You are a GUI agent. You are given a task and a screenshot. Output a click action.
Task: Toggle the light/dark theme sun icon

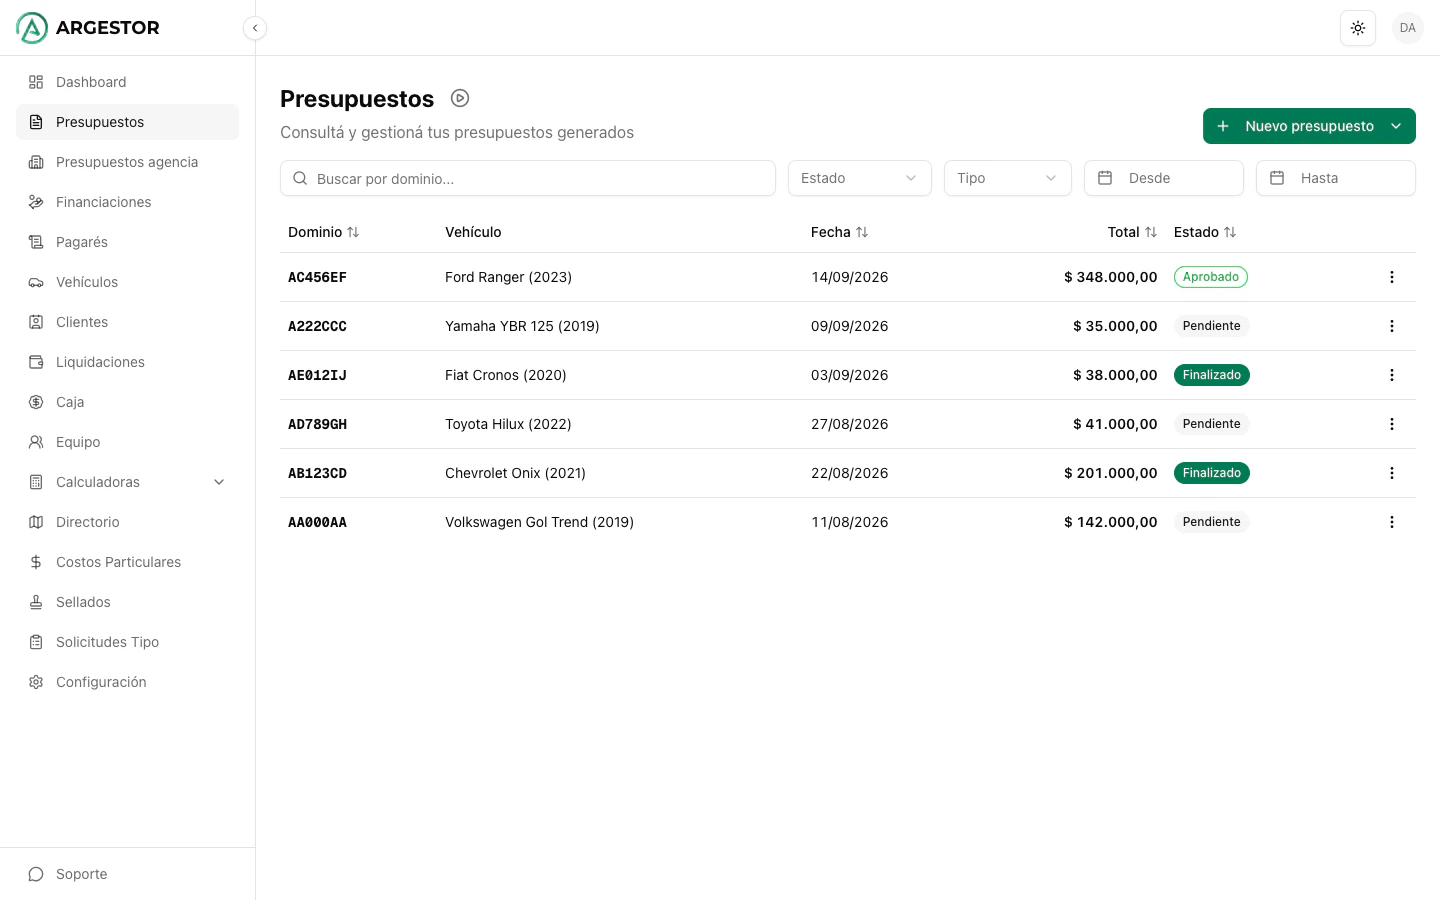1358,28
